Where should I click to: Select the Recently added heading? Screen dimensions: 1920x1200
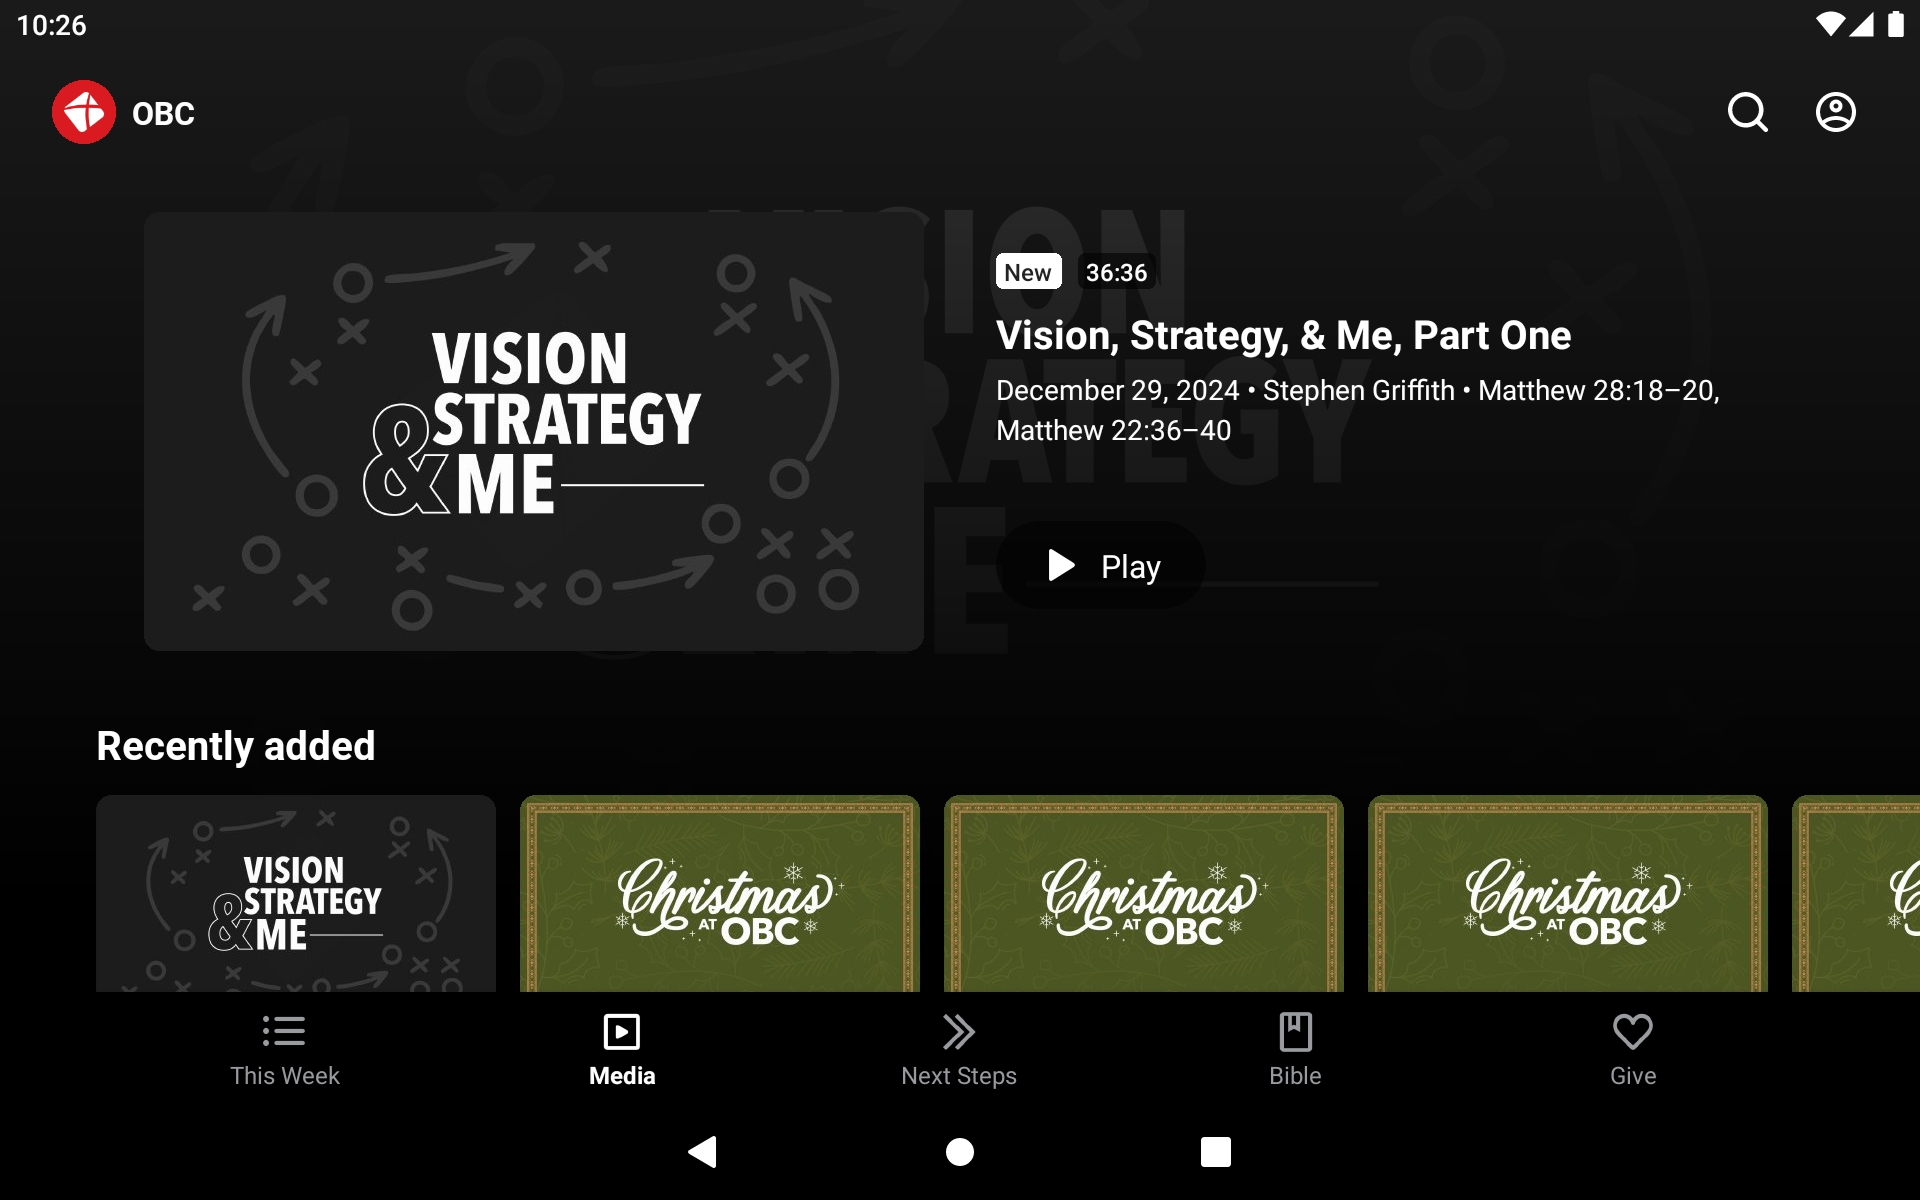coord(236,746)
